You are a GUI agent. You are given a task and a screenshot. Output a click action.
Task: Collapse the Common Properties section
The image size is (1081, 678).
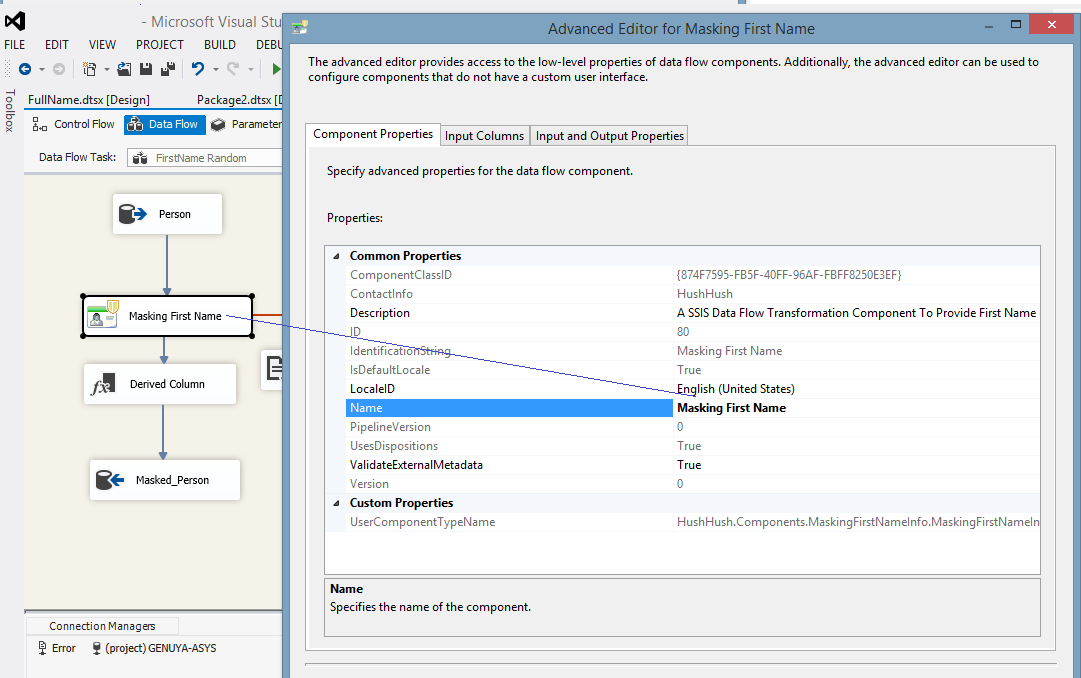point(336,256)
